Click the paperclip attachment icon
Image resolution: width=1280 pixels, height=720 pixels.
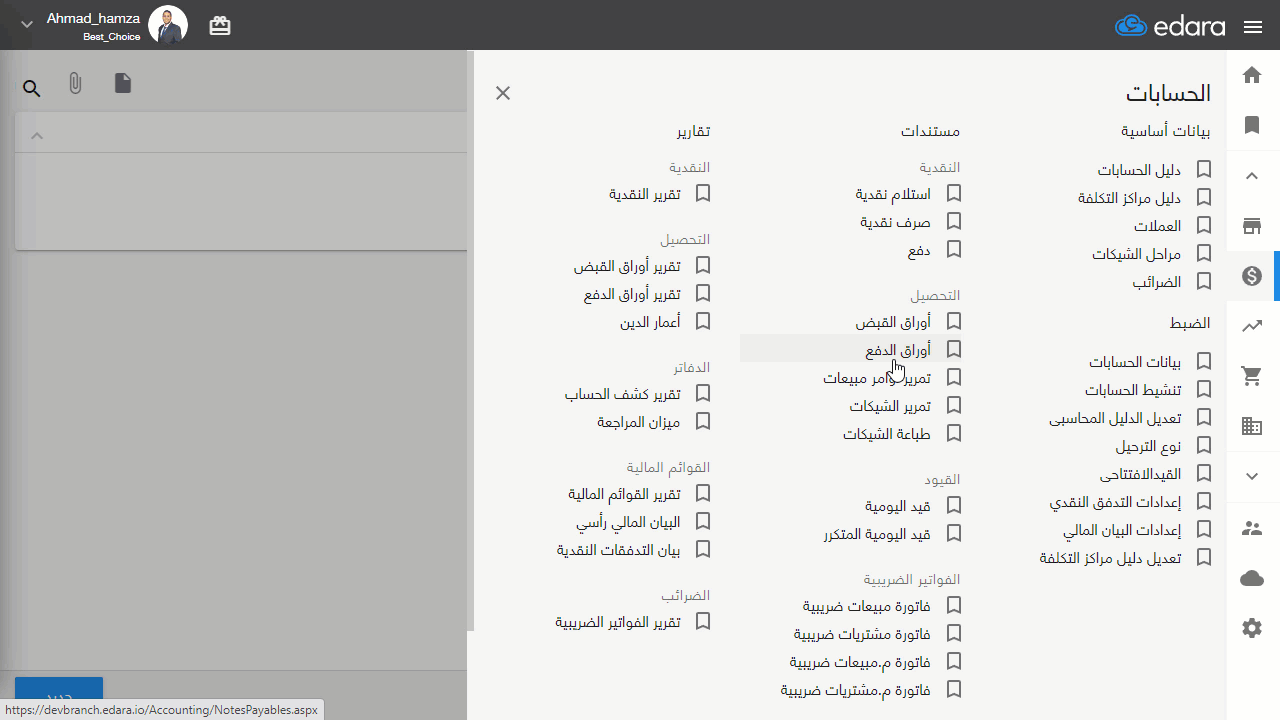(75, 84)
